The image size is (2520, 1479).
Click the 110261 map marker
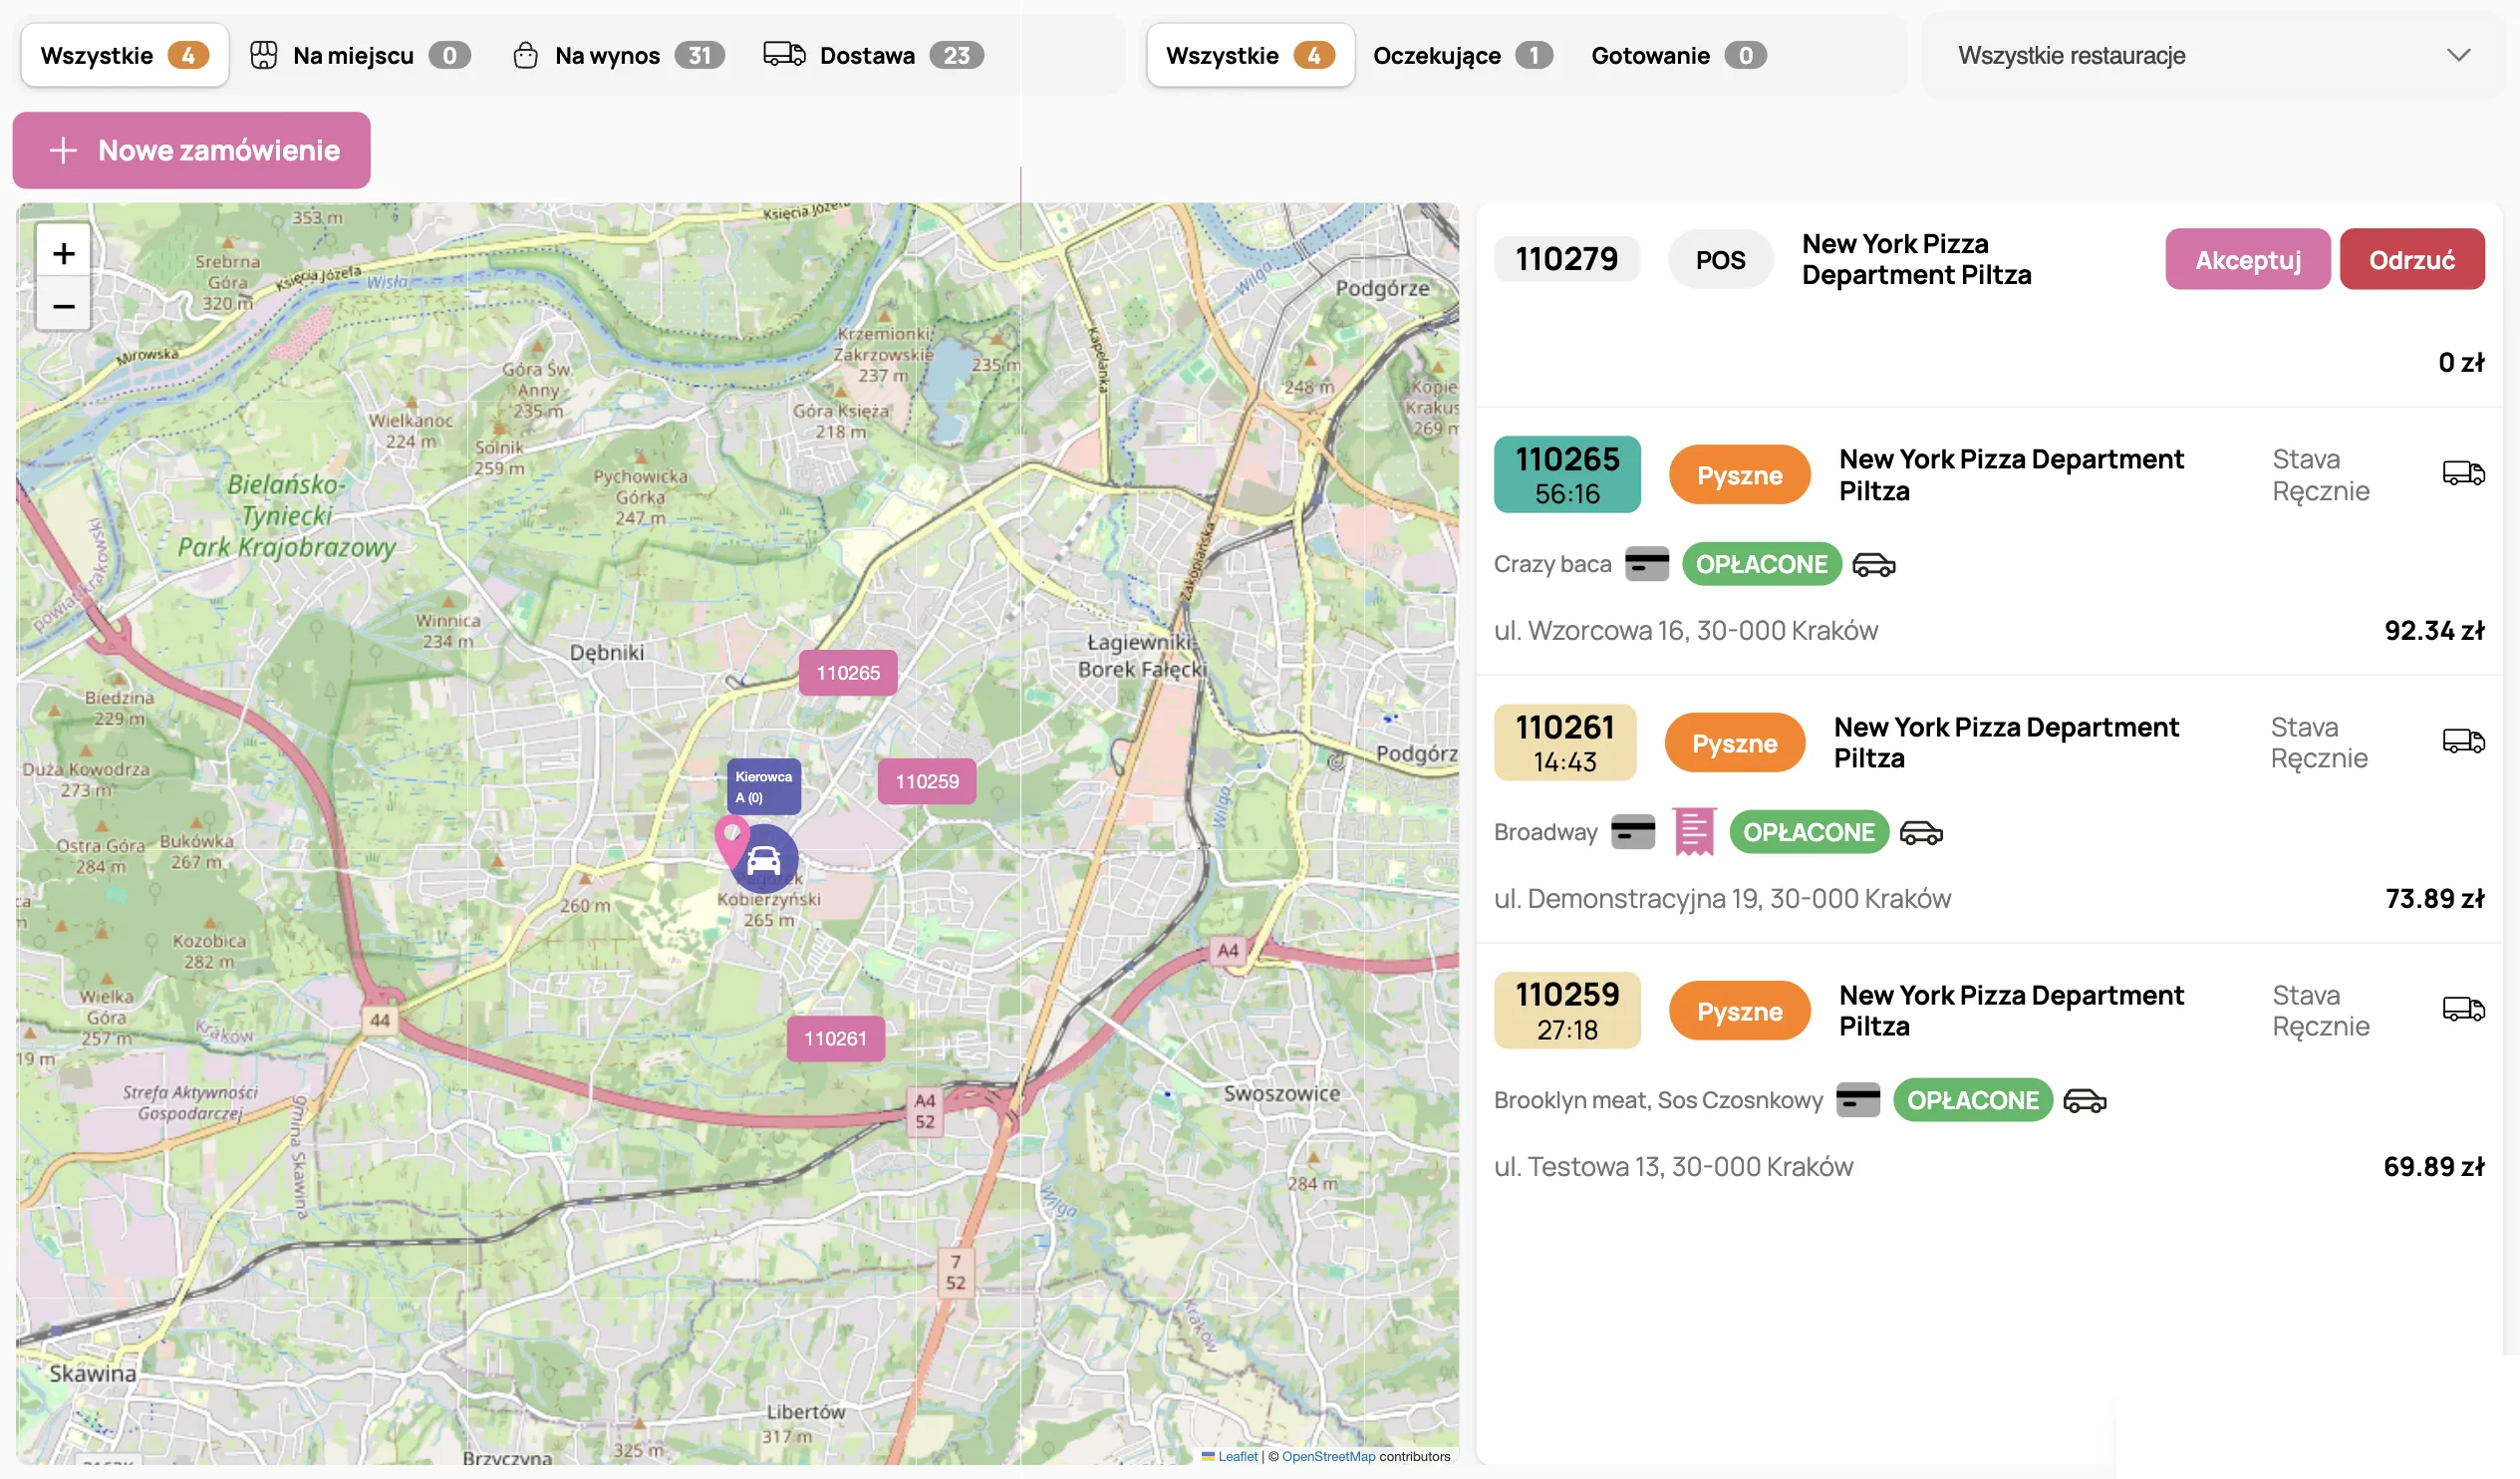tap(835, 1038)
